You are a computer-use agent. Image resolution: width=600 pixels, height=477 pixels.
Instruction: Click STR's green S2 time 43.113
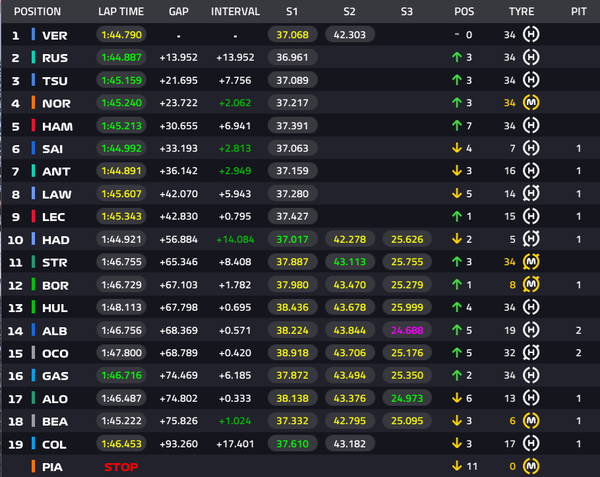[x=350, y=262]
